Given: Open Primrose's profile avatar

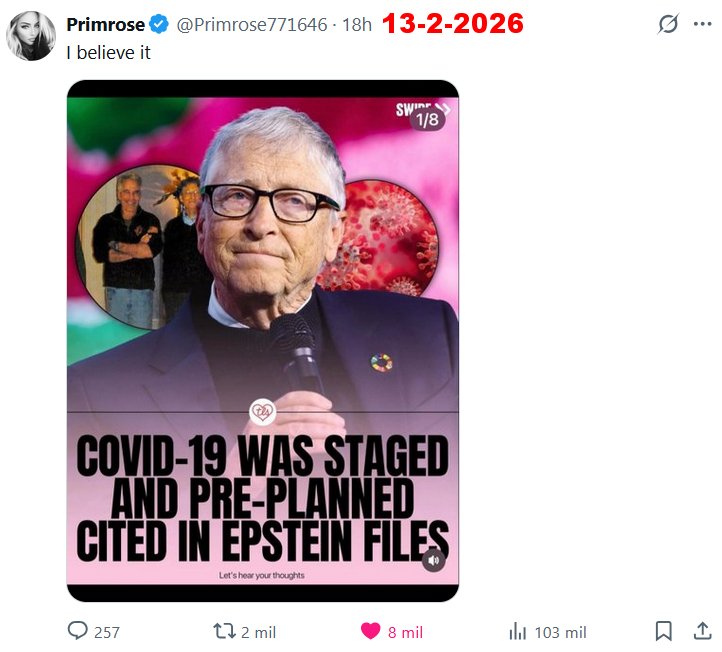Looking at the screenshot, I should tap(31, 37).
